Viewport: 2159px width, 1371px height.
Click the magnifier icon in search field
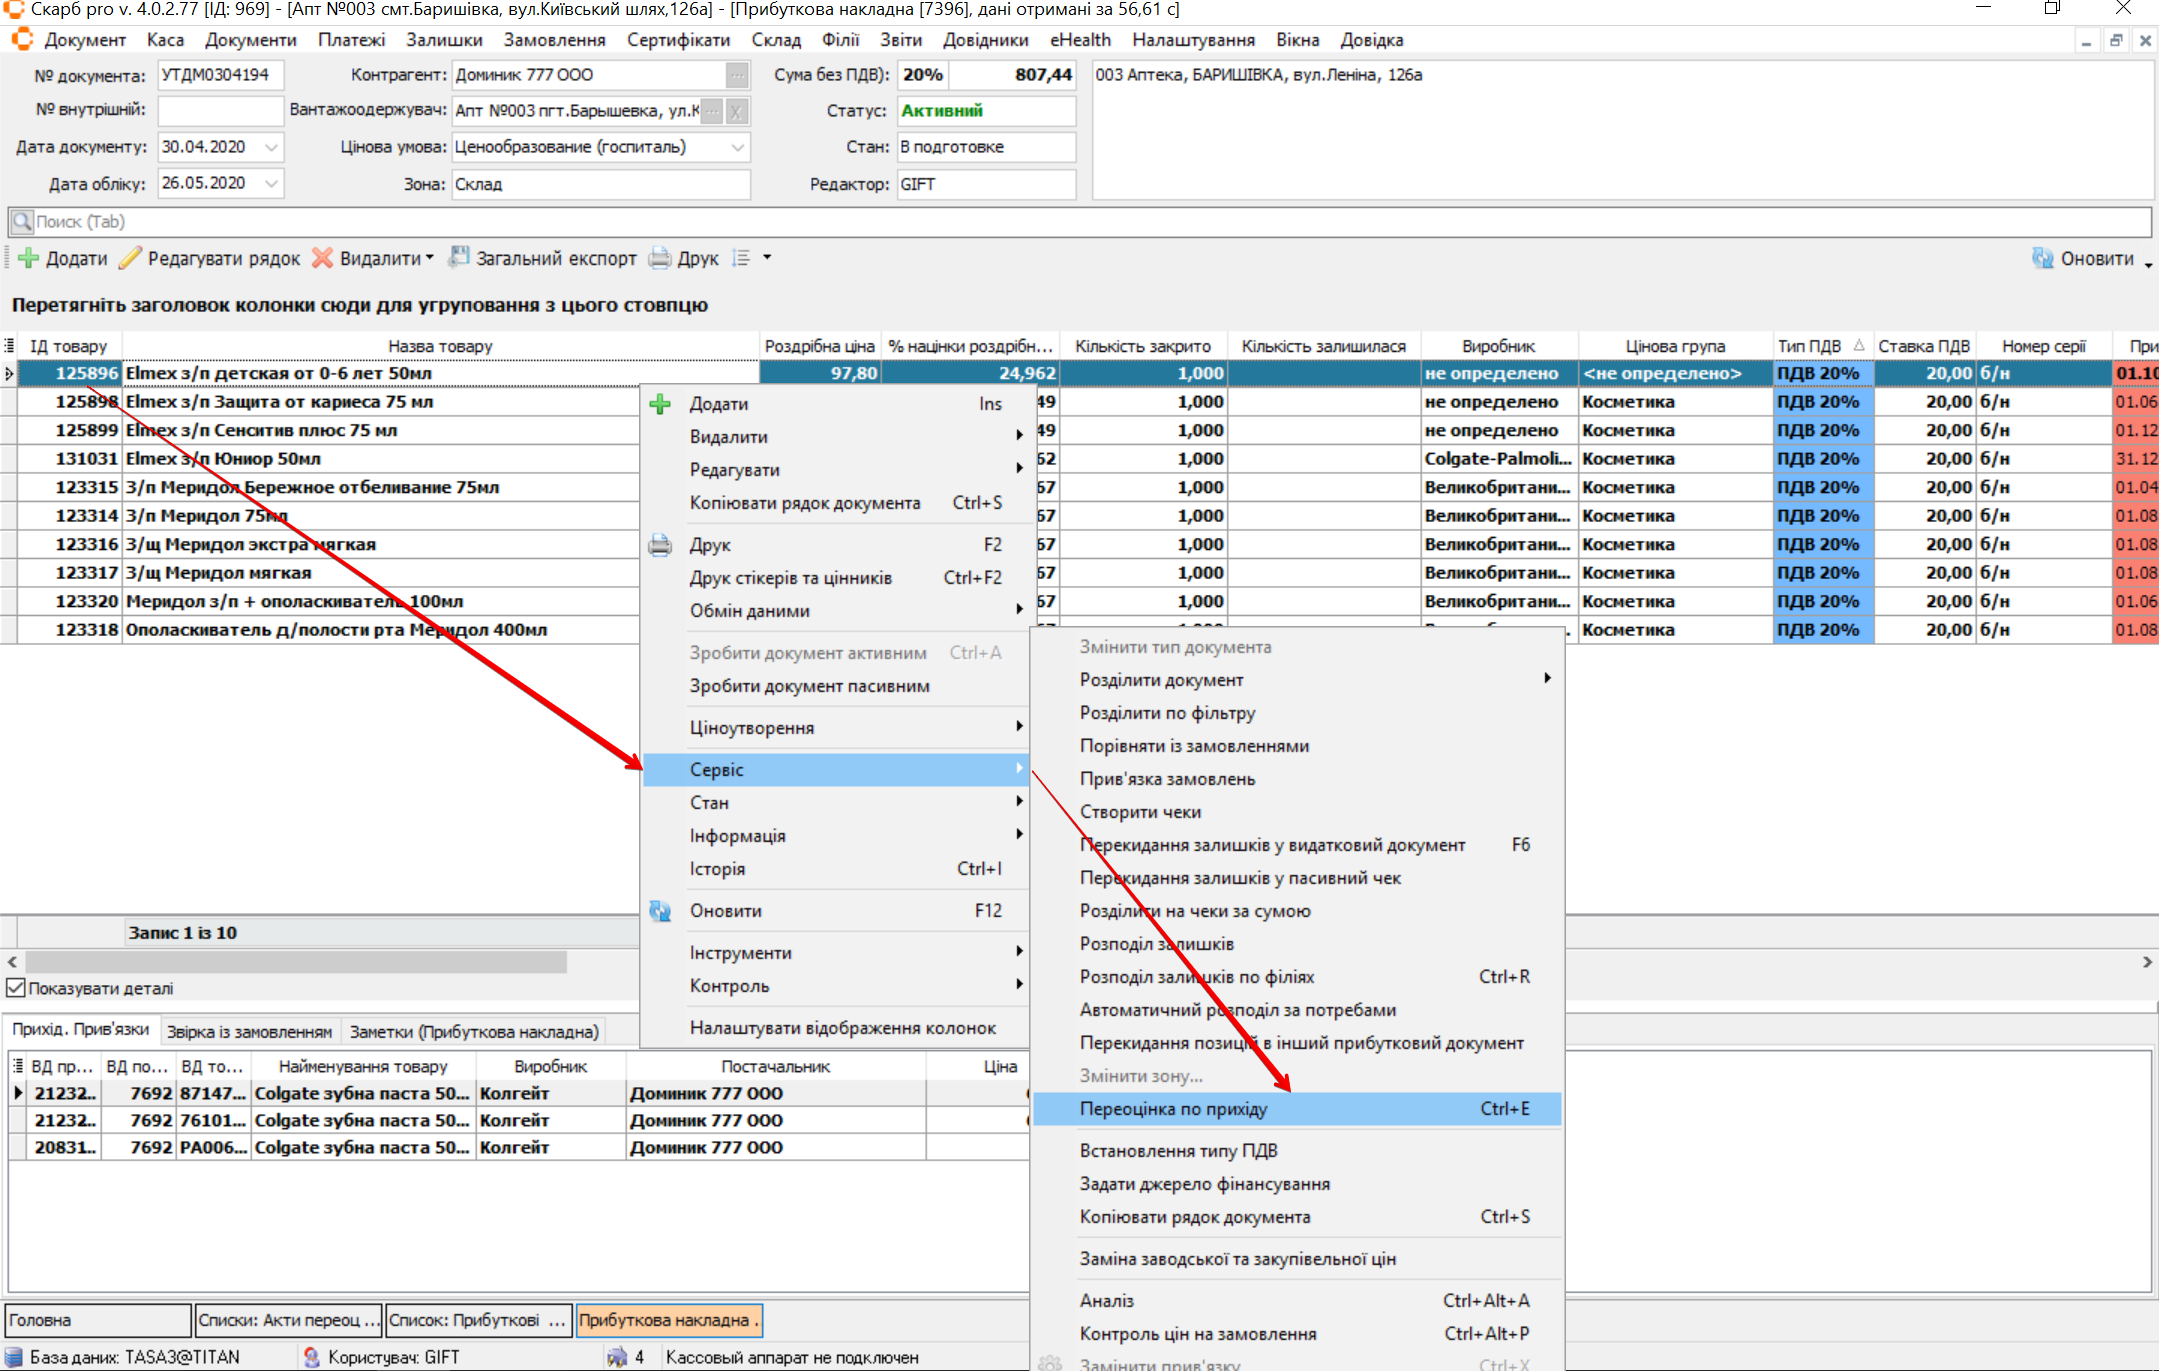click(22, 221)
